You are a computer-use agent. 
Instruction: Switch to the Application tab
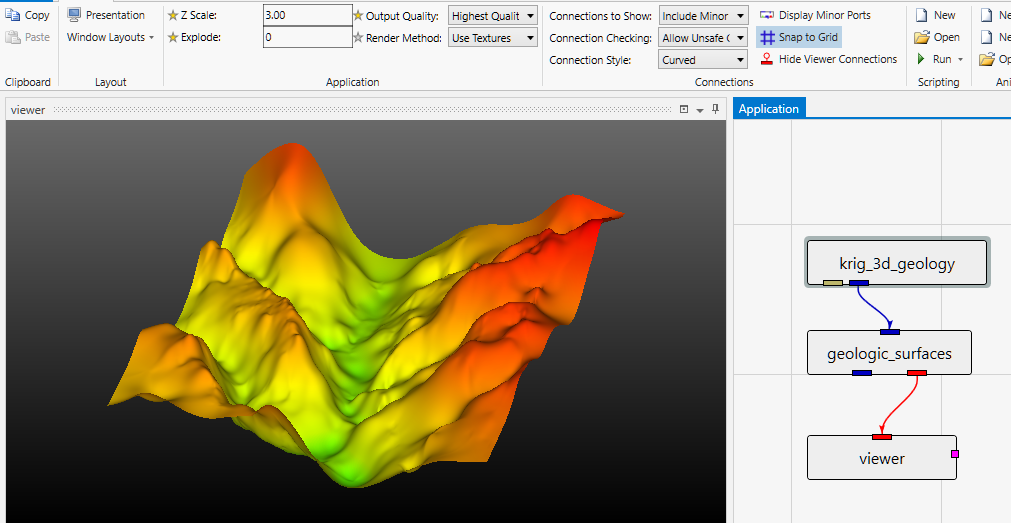[x=768, y=109]
